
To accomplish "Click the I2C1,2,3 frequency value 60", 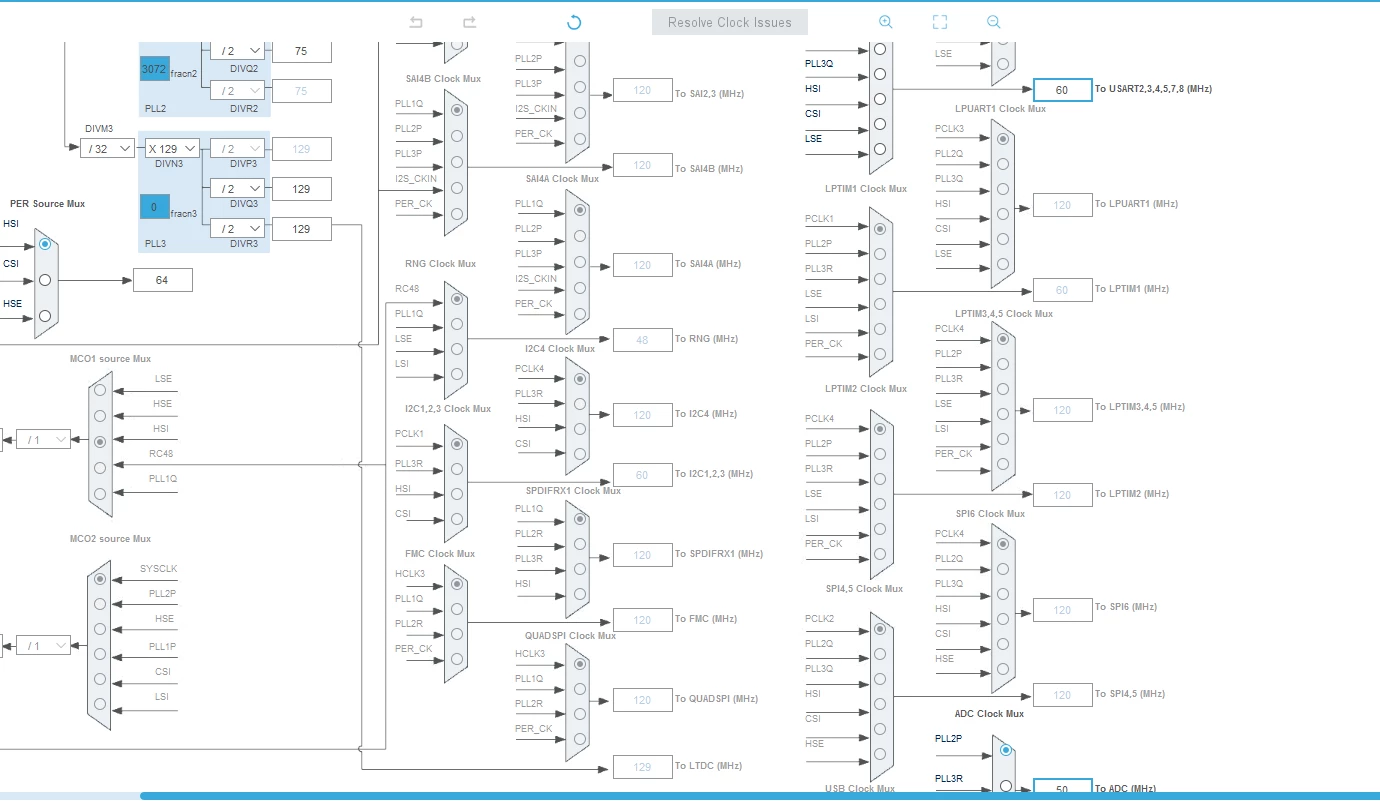I will (x=642, y=475).
